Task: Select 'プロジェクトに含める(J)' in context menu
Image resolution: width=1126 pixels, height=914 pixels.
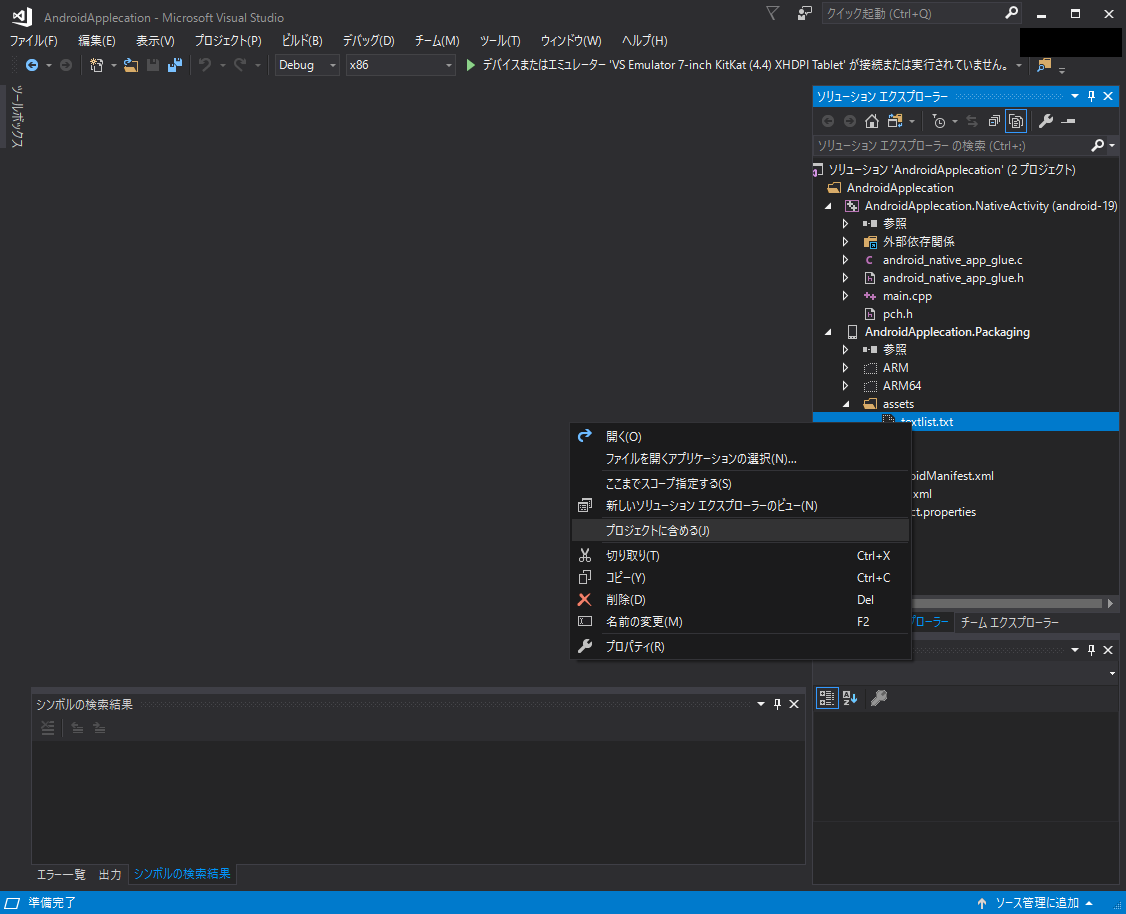Action: click(x=657, y=531)
